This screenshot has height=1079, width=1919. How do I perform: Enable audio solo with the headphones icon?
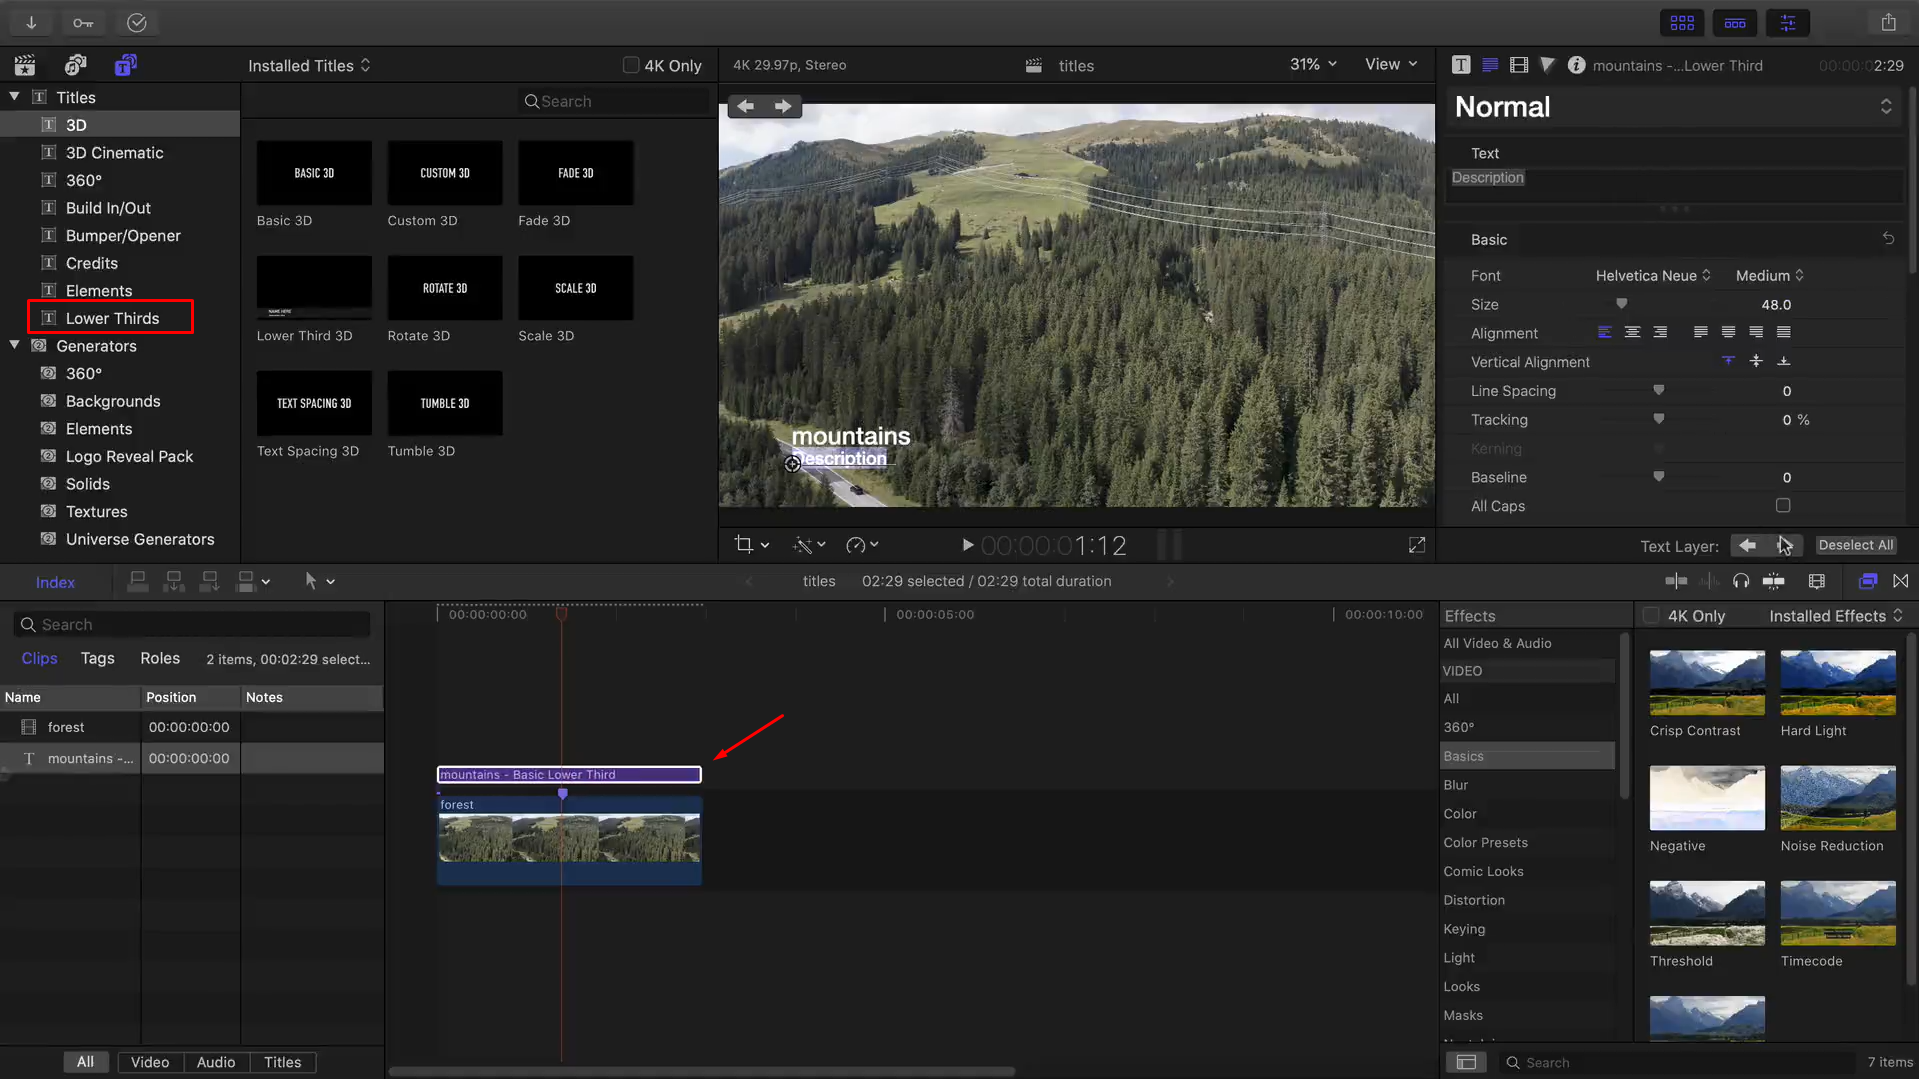tap(1741, 580)
